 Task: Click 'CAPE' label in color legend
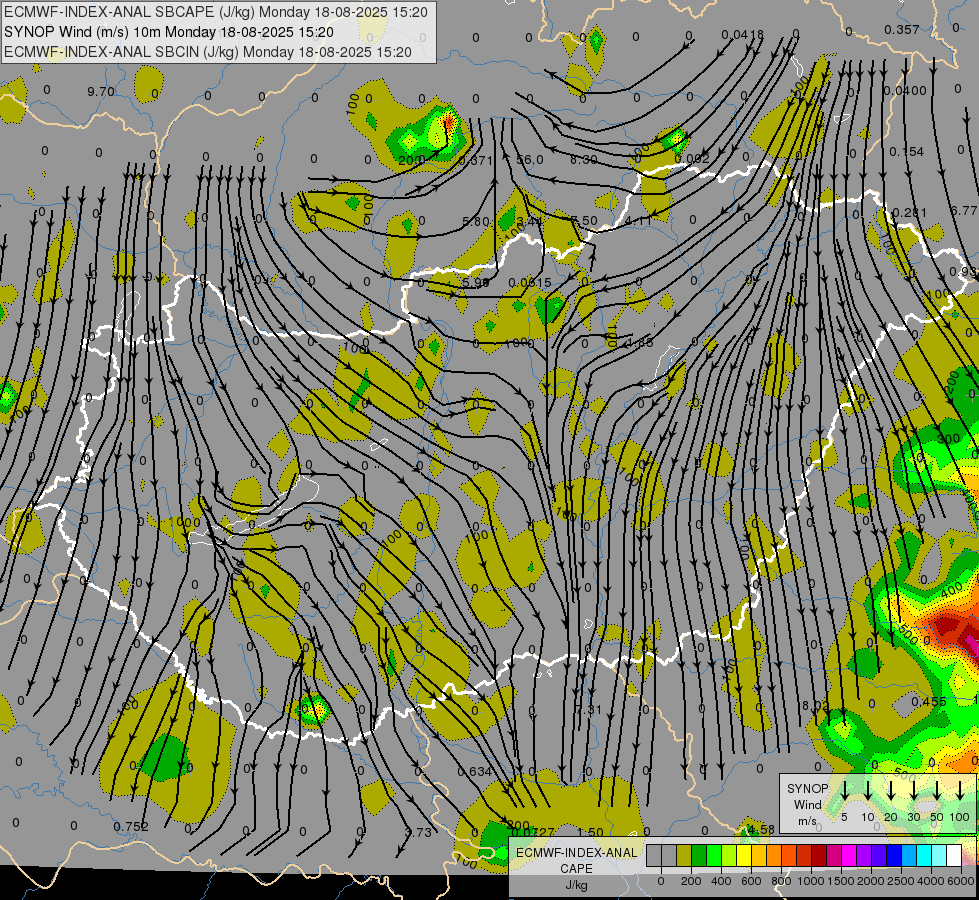click(x=576, y=869)
